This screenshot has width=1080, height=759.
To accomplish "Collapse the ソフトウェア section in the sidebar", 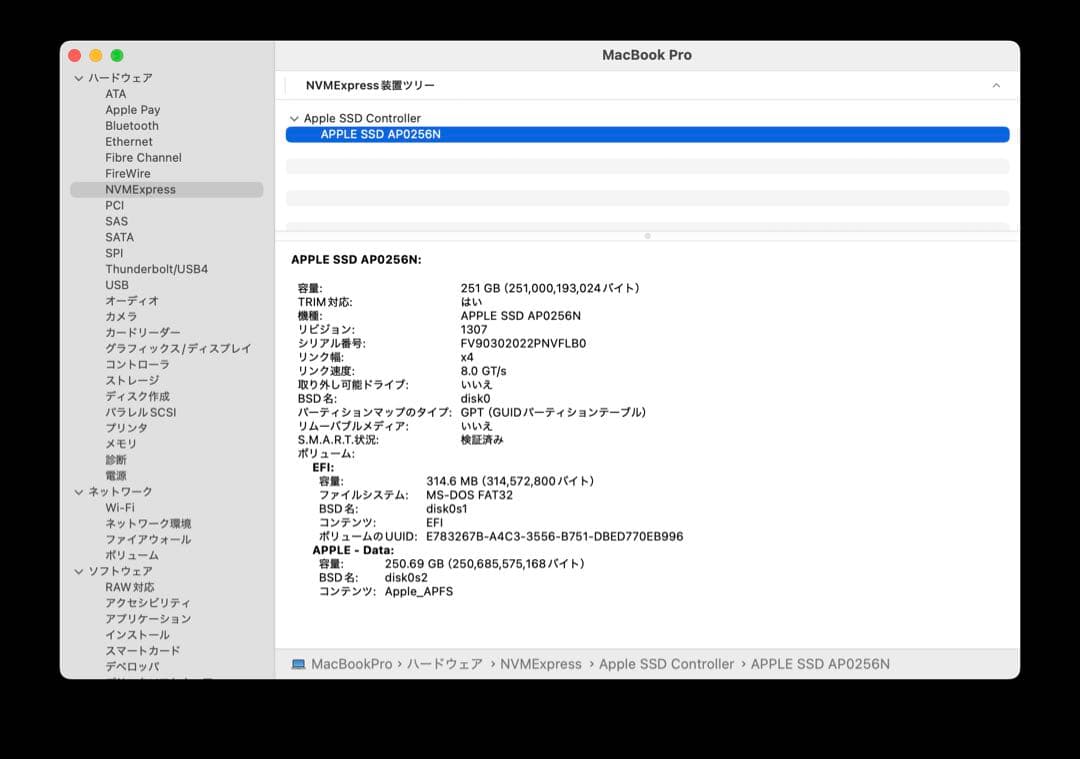I will point(78,571).
